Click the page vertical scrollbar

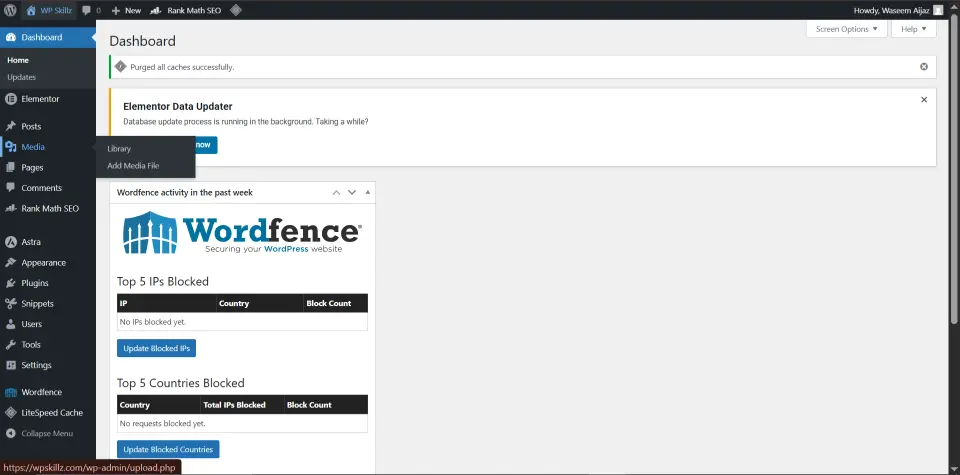pyautogui.click(x=954, y=171)
